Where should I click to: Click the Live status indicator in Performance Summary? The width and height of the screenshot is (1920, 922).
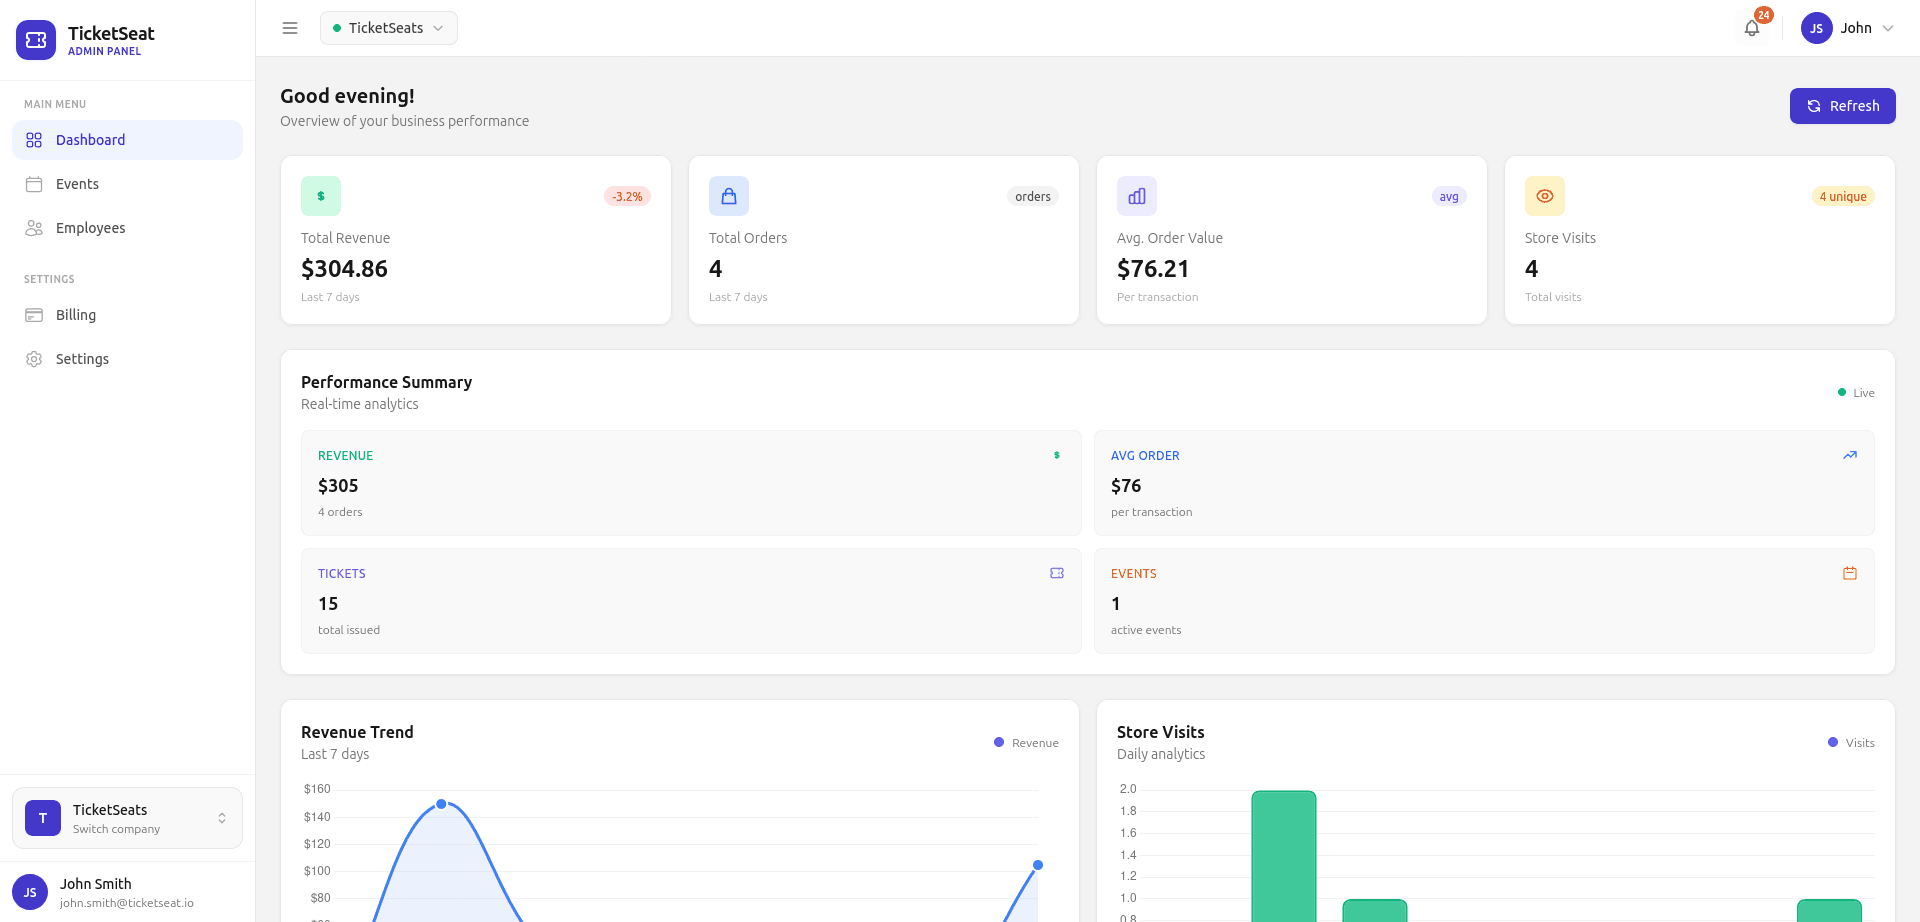[x=1856, y=392]
